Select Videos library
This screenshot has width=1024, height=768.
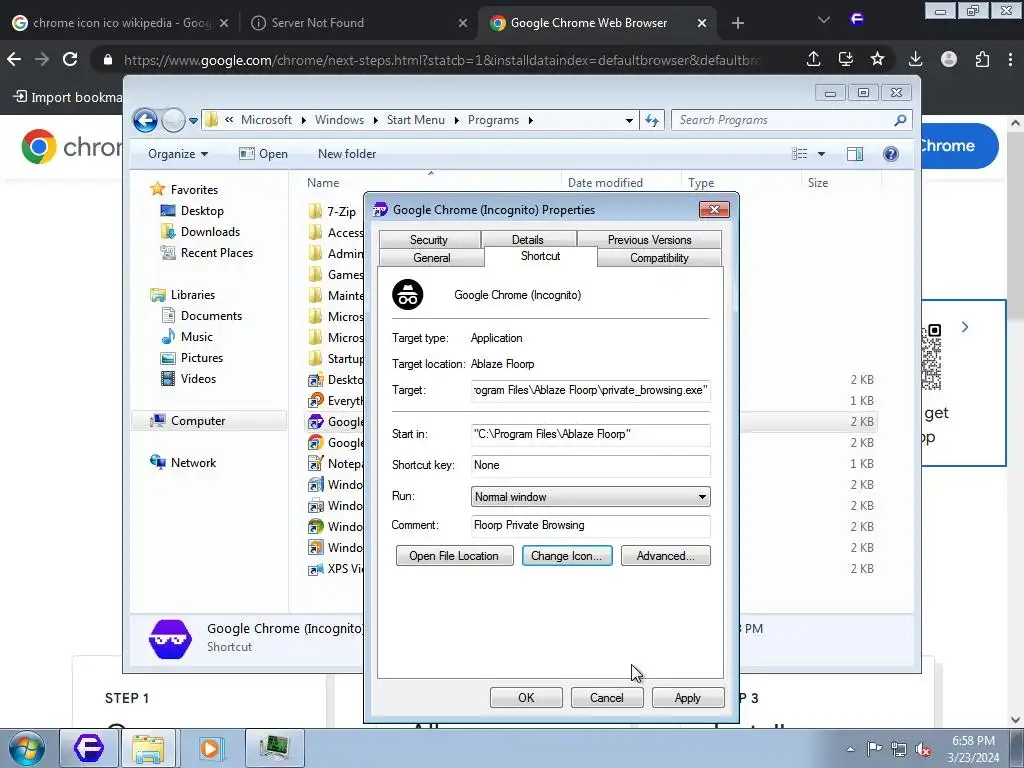188,379
